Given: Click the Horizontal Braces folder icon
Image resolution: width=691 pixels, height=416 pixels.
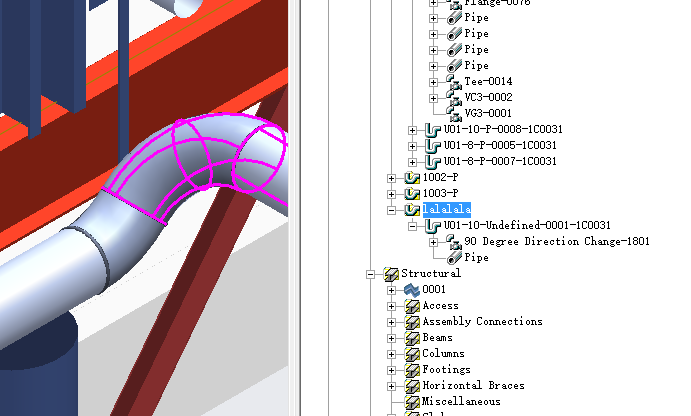Looking at the screenshot, I should (x=412, y=386).
